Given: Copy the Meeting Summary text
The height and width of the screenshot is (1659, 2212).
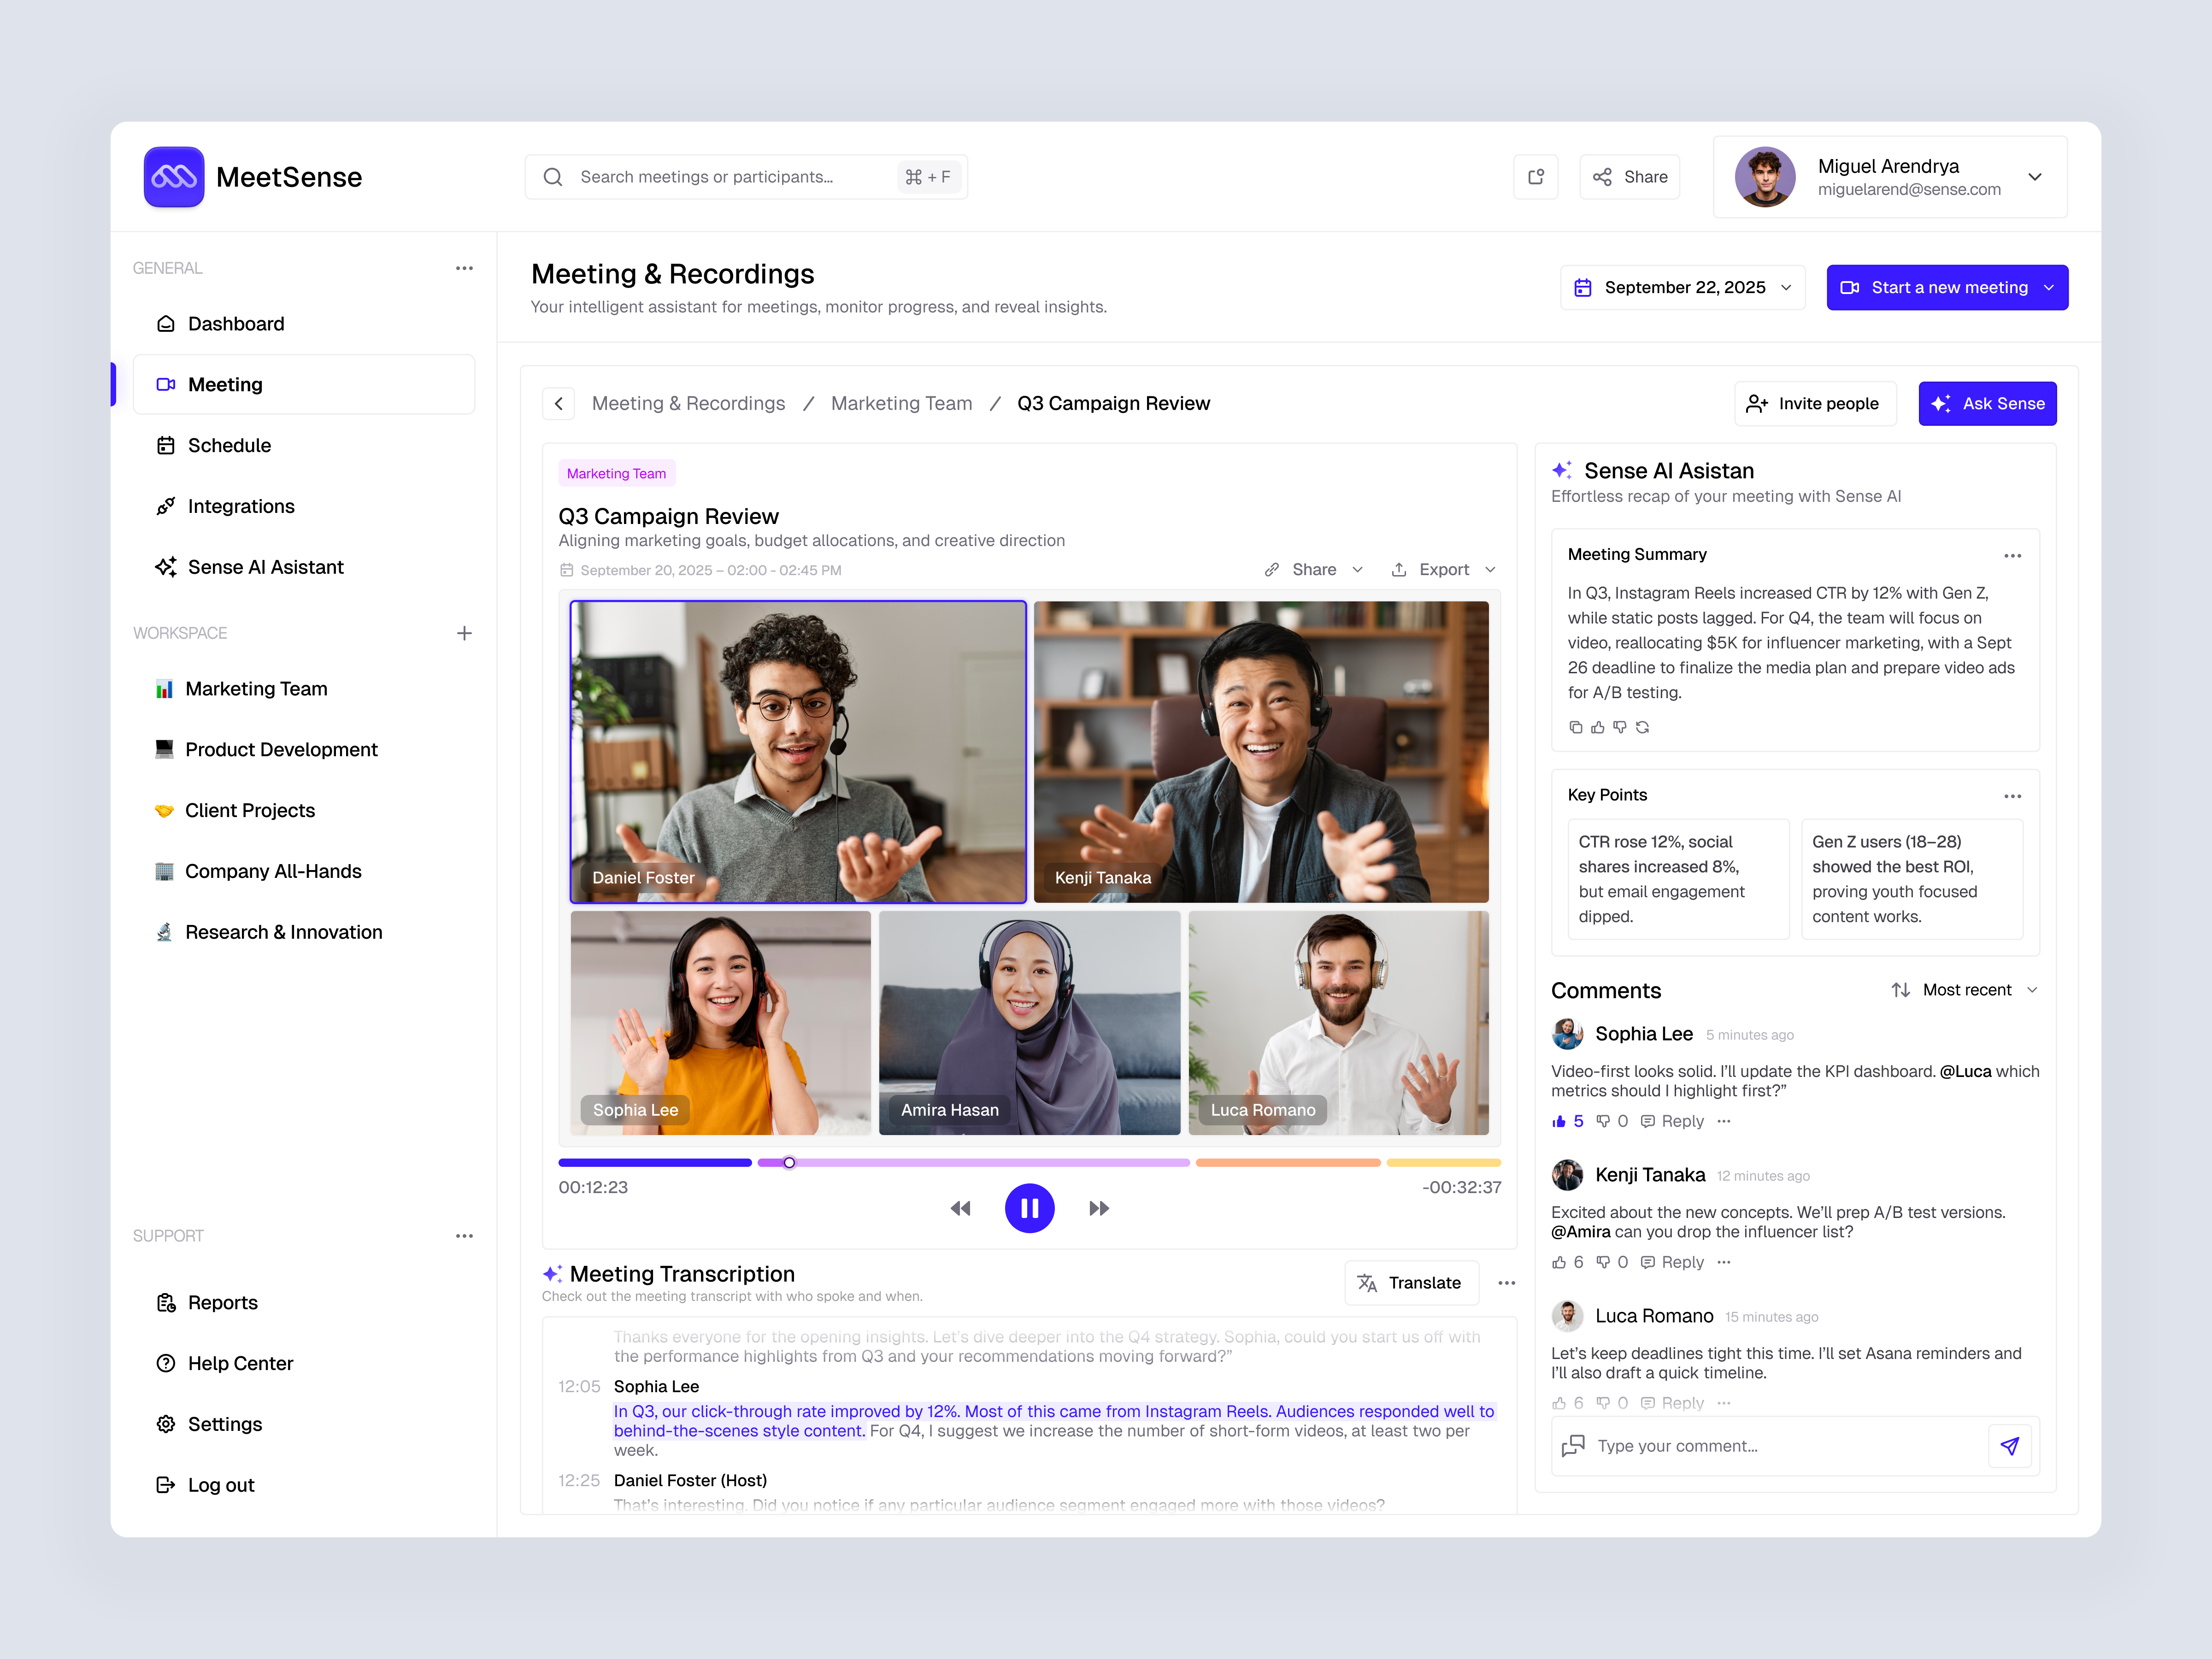Looking at the screenshot, I should pos(1577,727).
